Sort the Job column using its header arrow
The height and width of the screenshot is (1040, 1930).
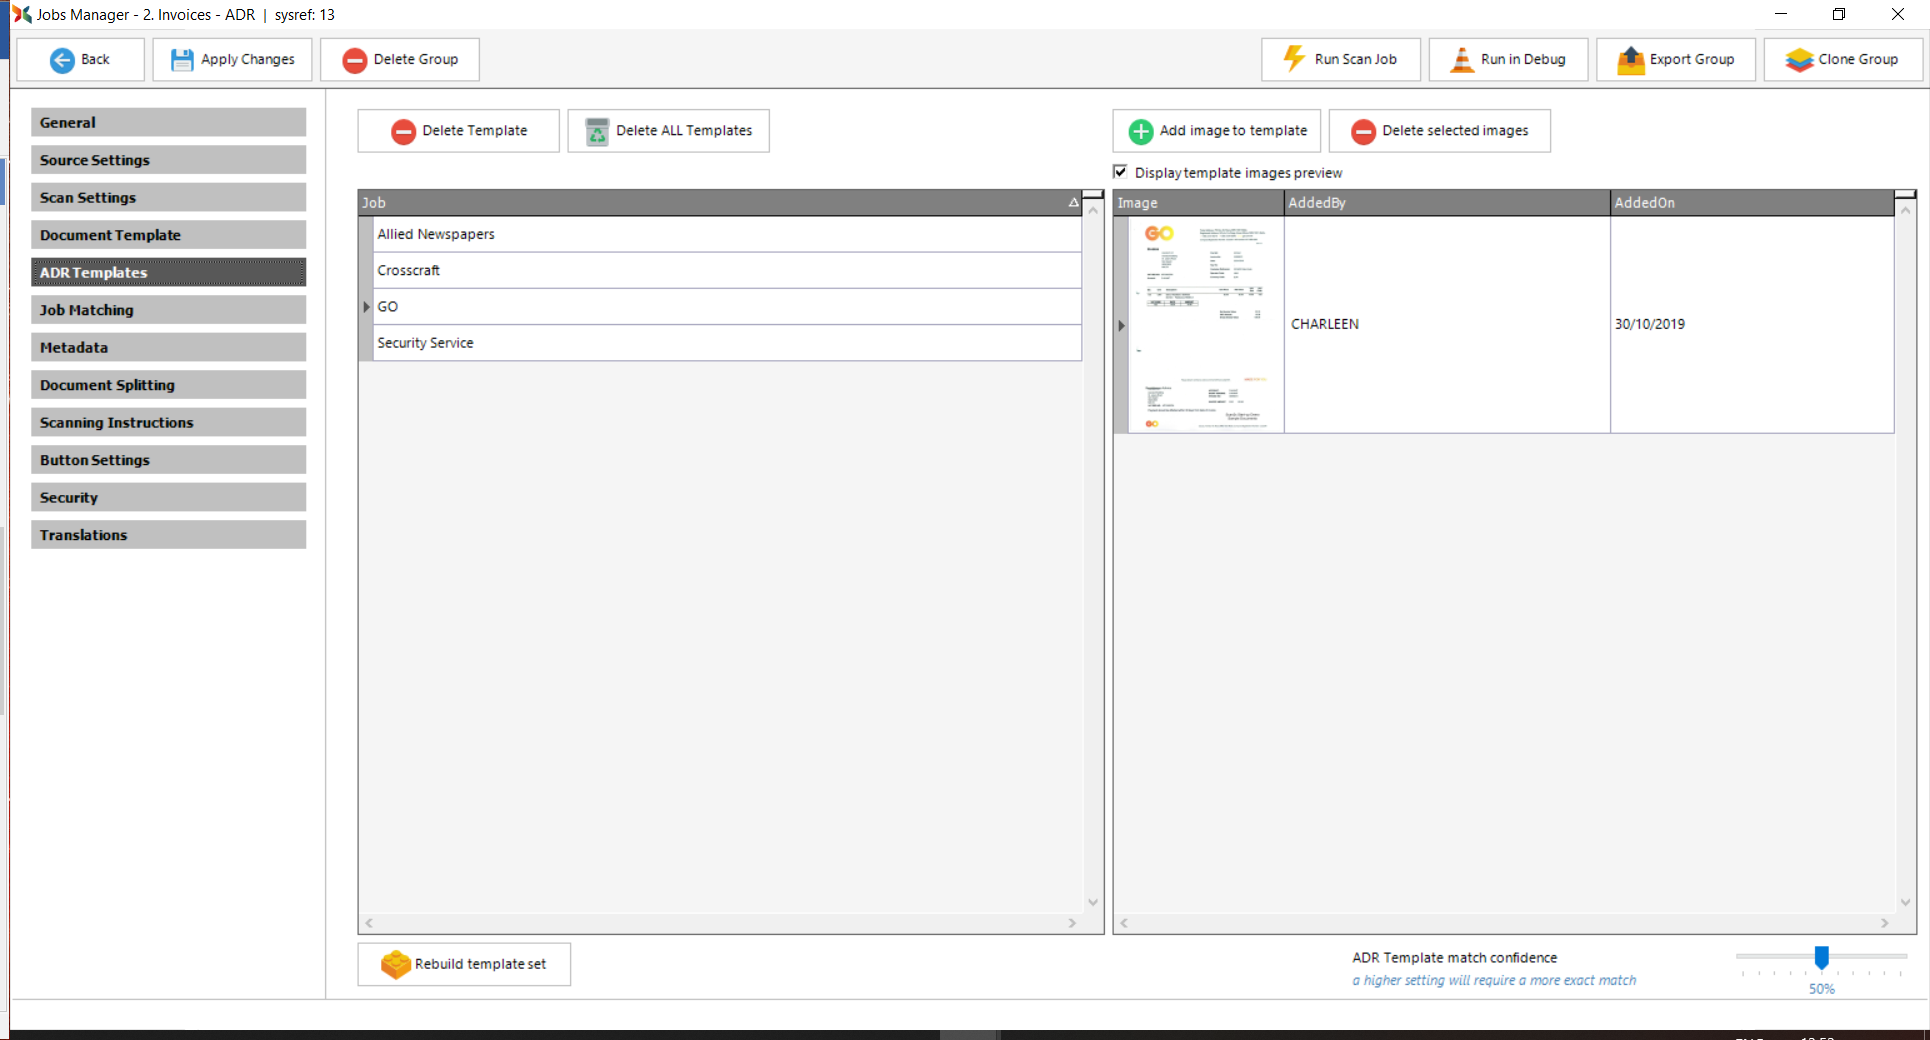point(1073,203)
